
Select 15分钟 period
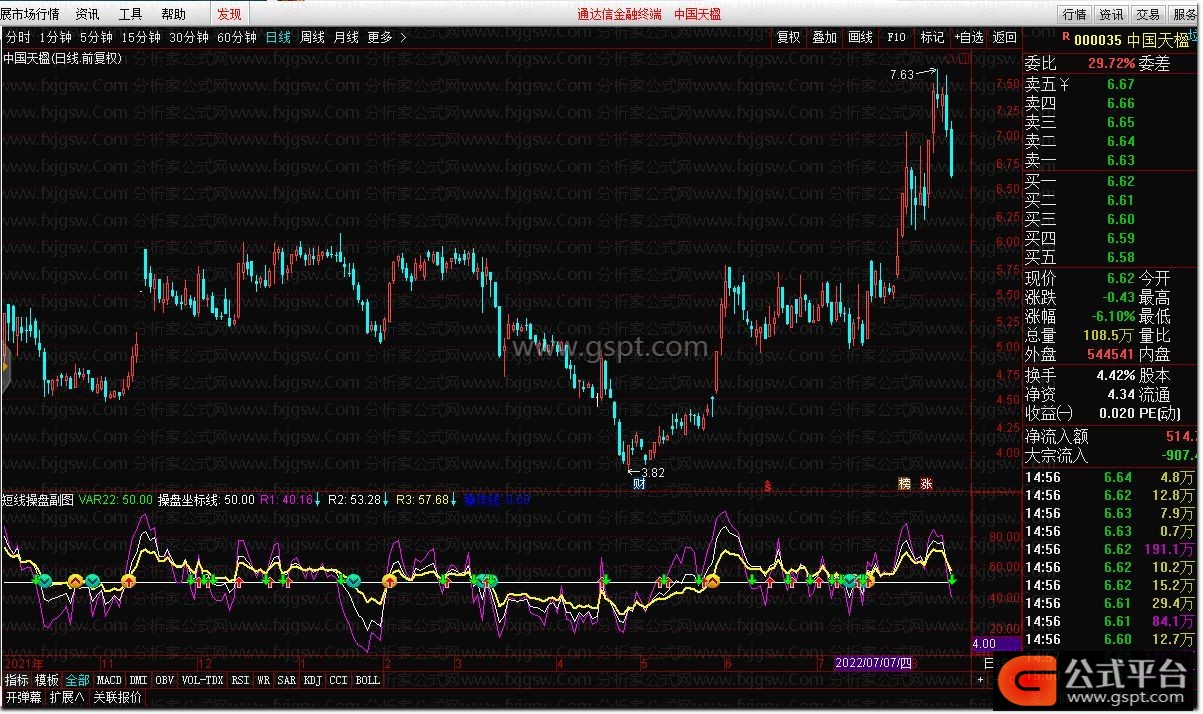pos(141,37)
